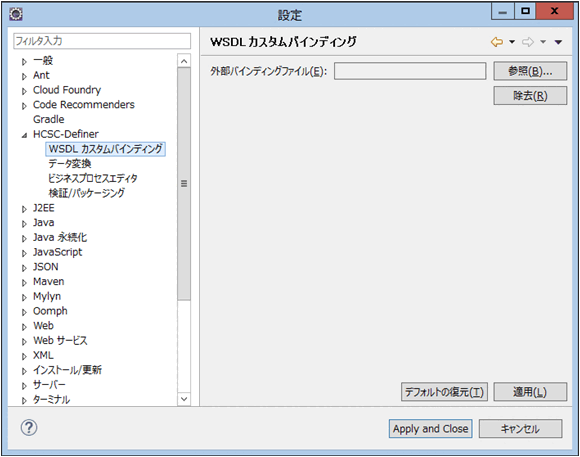Viewport: 580px width, 457px height.
Task: Expand the Maven tree node
Action: click(x=24, y=283)
